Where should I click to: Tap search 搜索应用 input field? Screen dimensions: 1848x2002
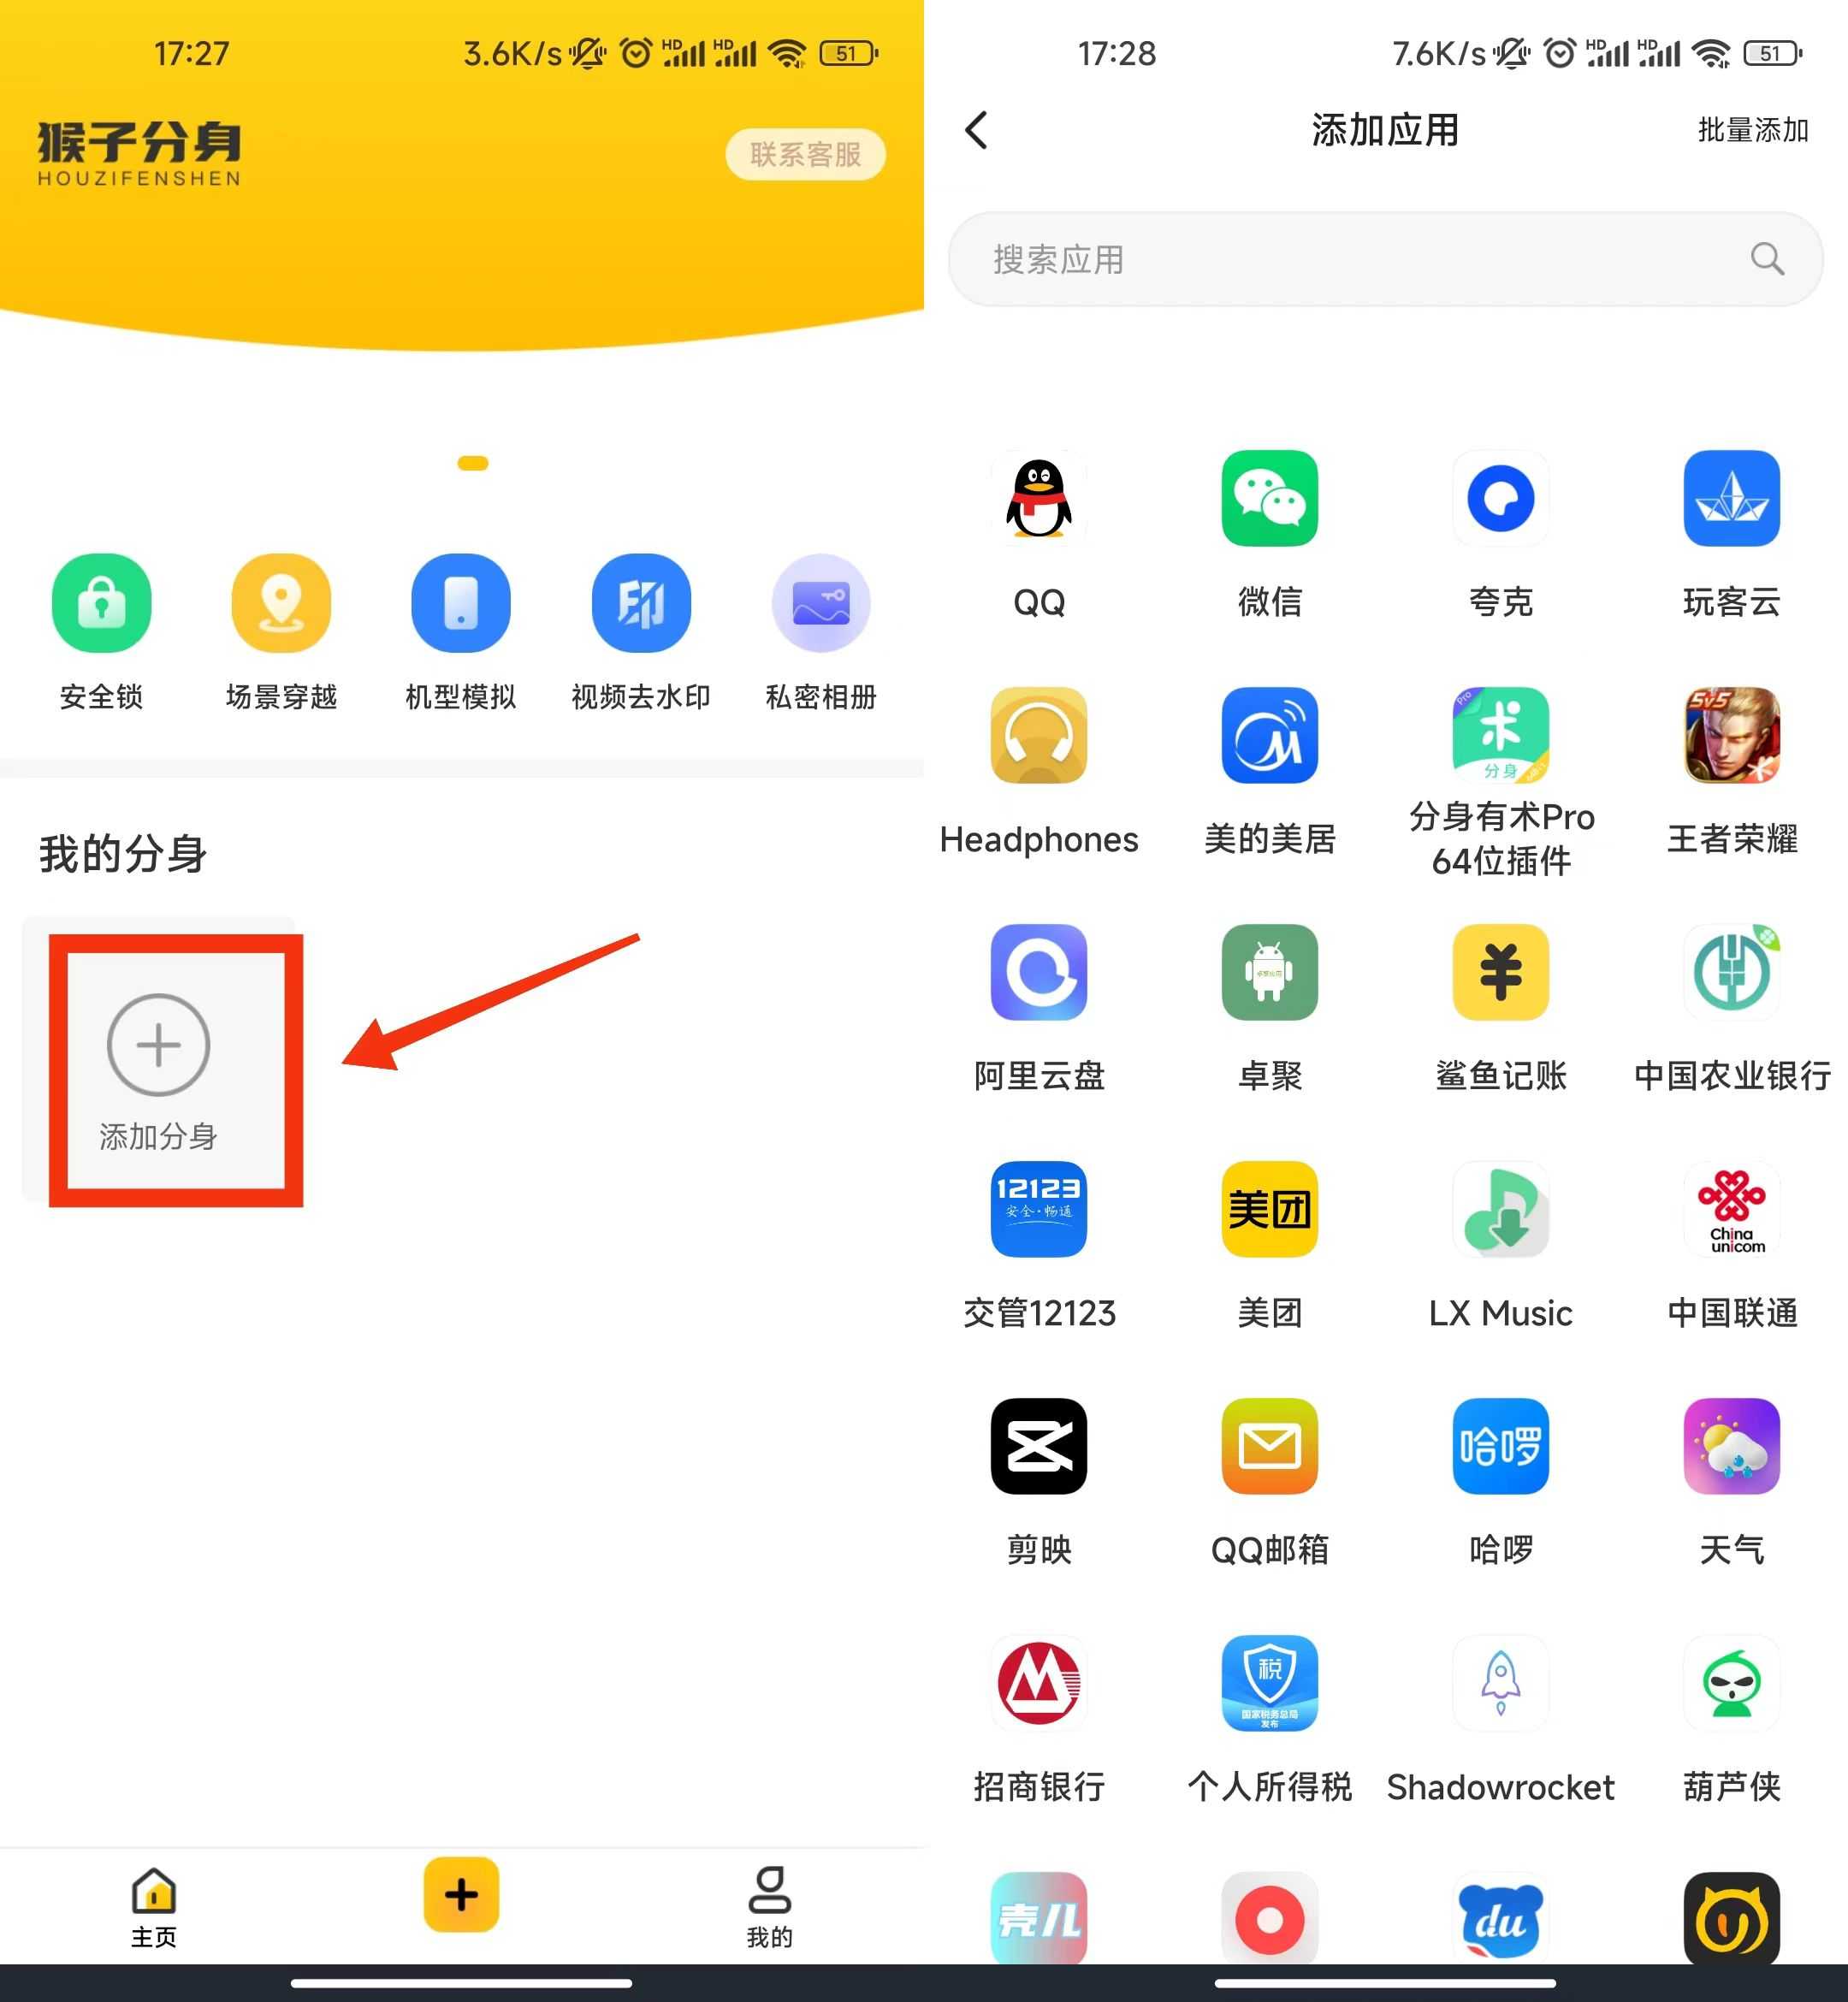point(1376,262)
